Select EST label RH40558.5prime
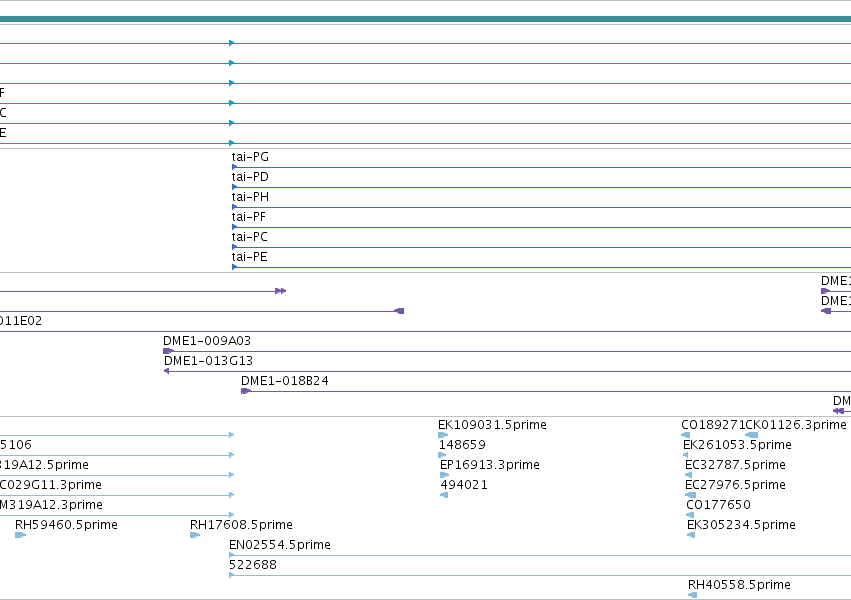 [x=739, y=585]
